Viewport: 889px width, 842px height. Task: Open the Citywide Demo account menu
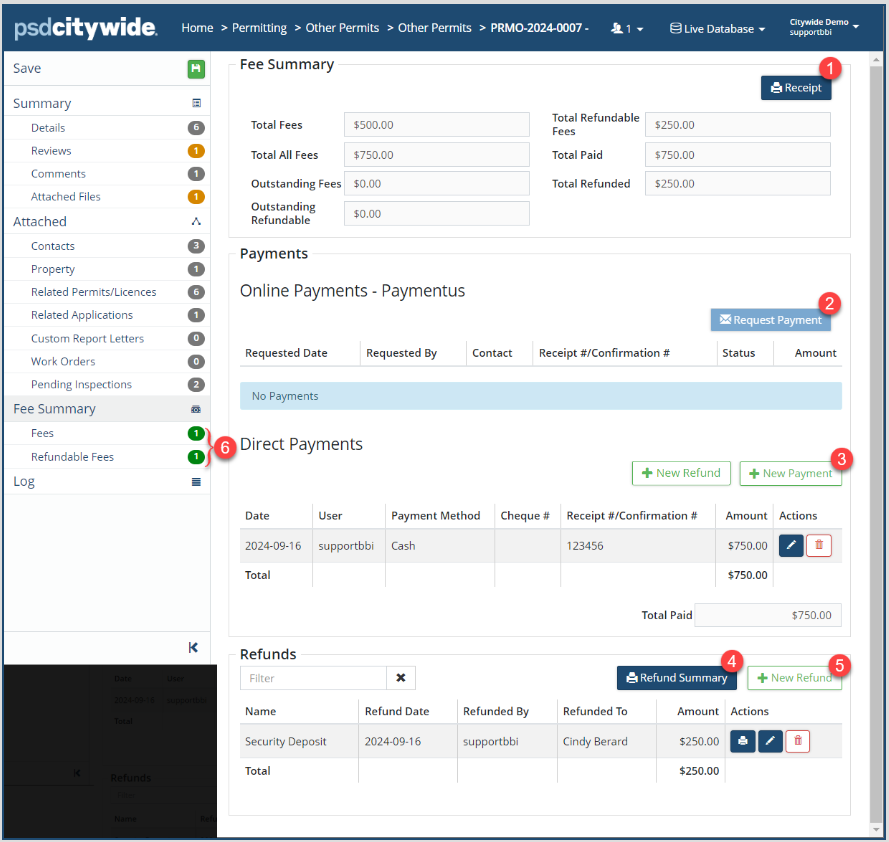[824, 27]
